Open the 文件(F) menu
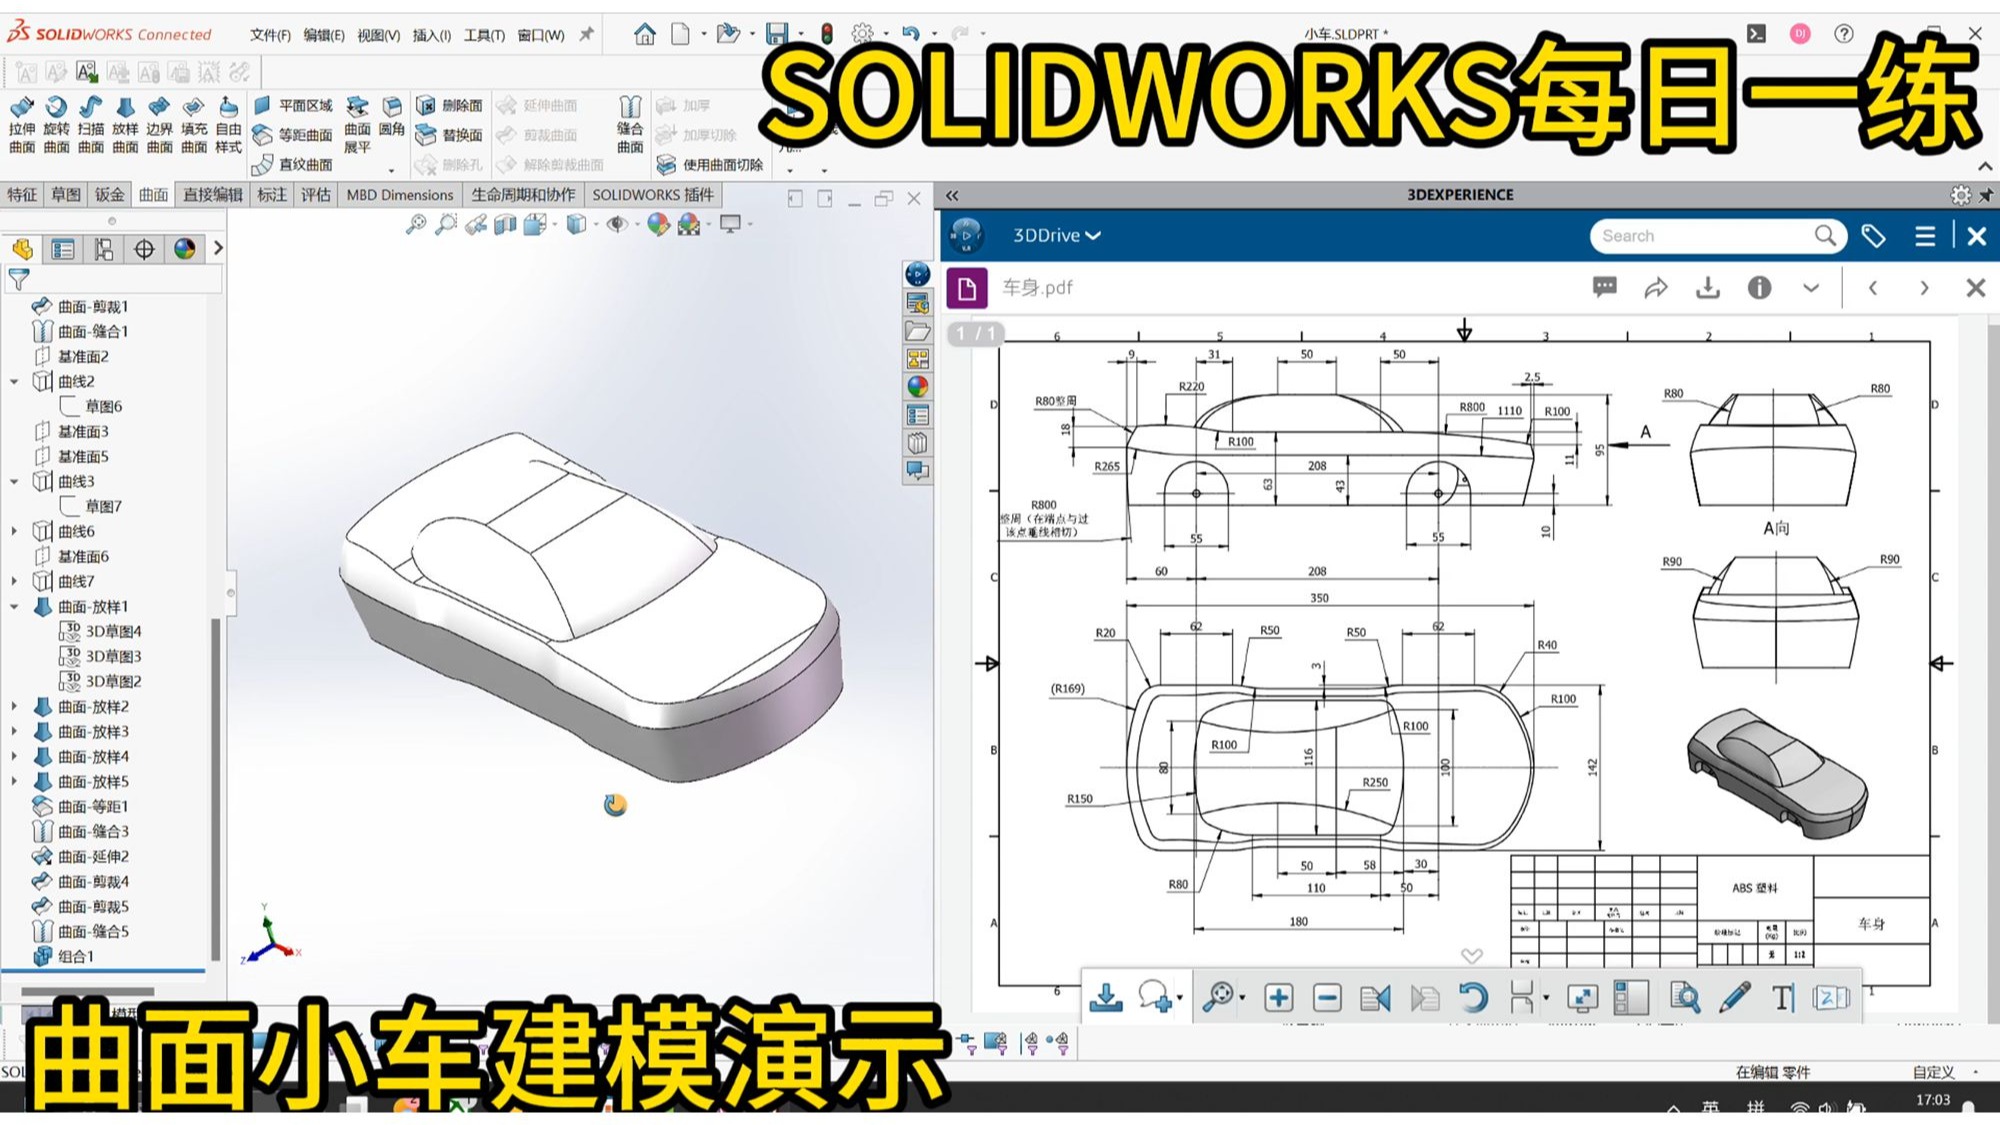 [x=270, y=35]
